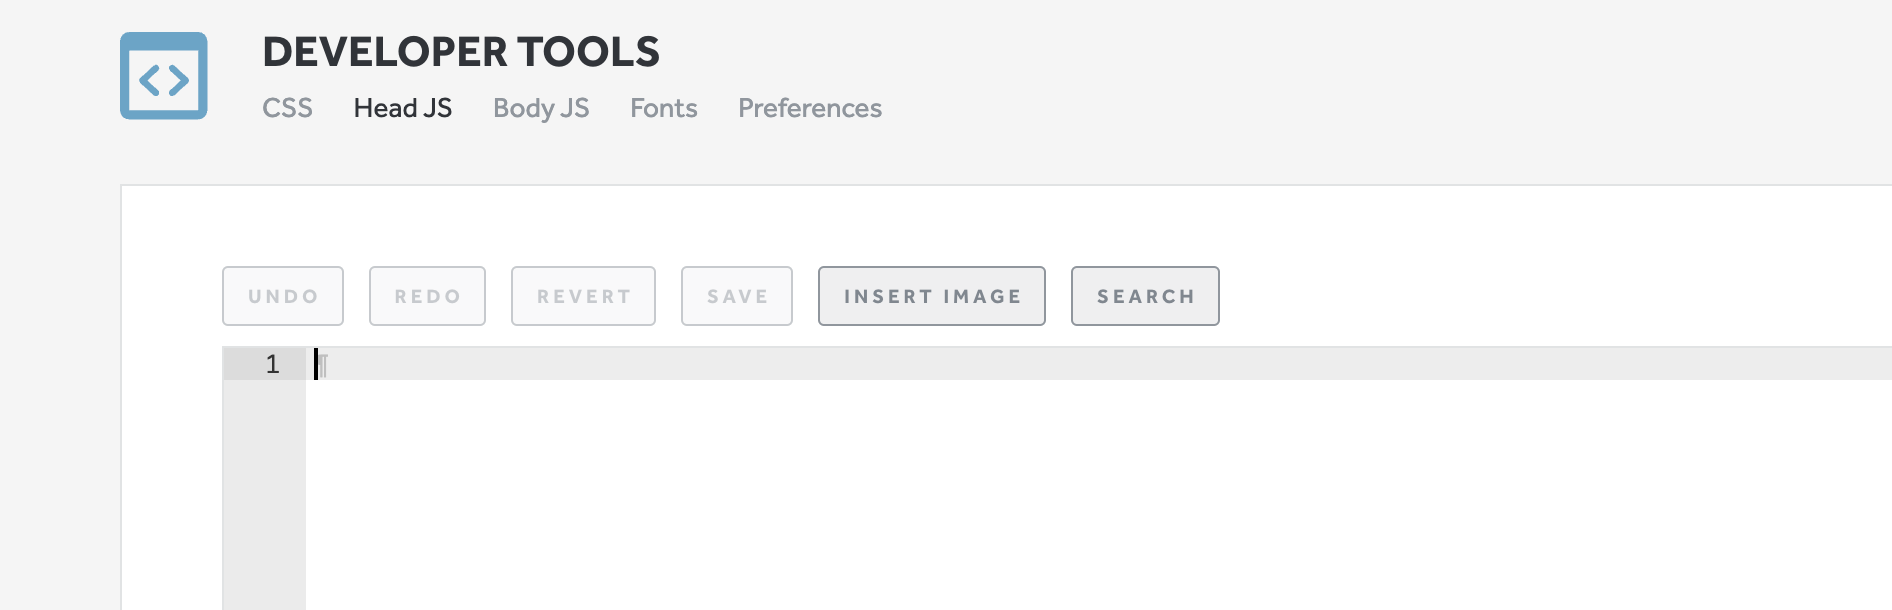Click line number 1 in the gutter
The width and height of the screenshot is (1892, 610).
point(270,366)
